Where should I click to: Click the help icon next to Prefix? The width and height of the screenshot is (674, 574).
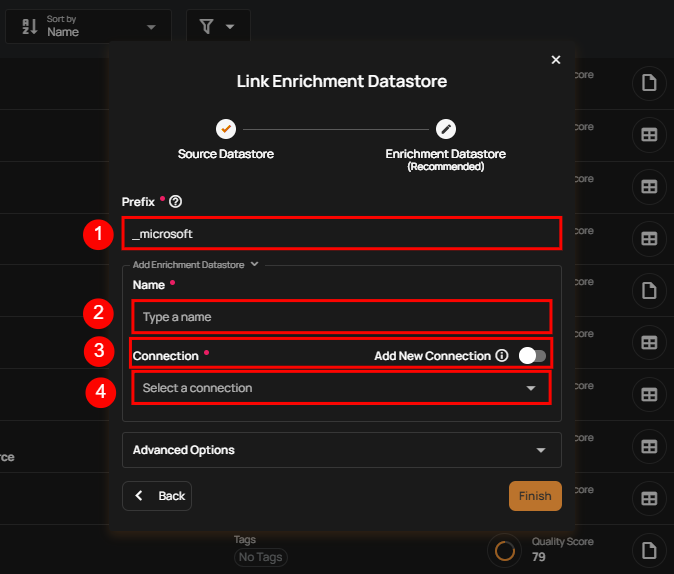pyautogui.click(x=176, y=202)
